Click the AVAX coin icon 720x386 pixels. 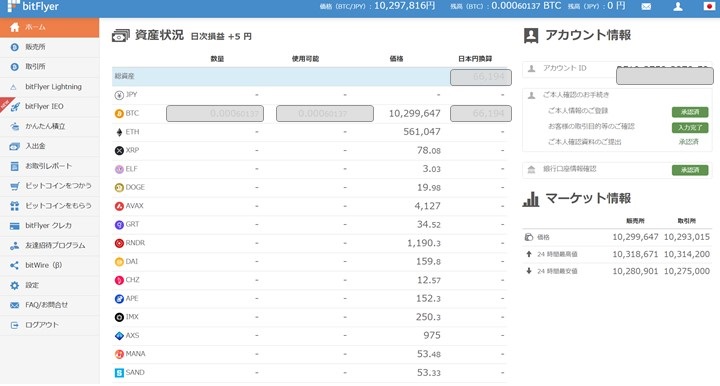(x=119, y=206)
